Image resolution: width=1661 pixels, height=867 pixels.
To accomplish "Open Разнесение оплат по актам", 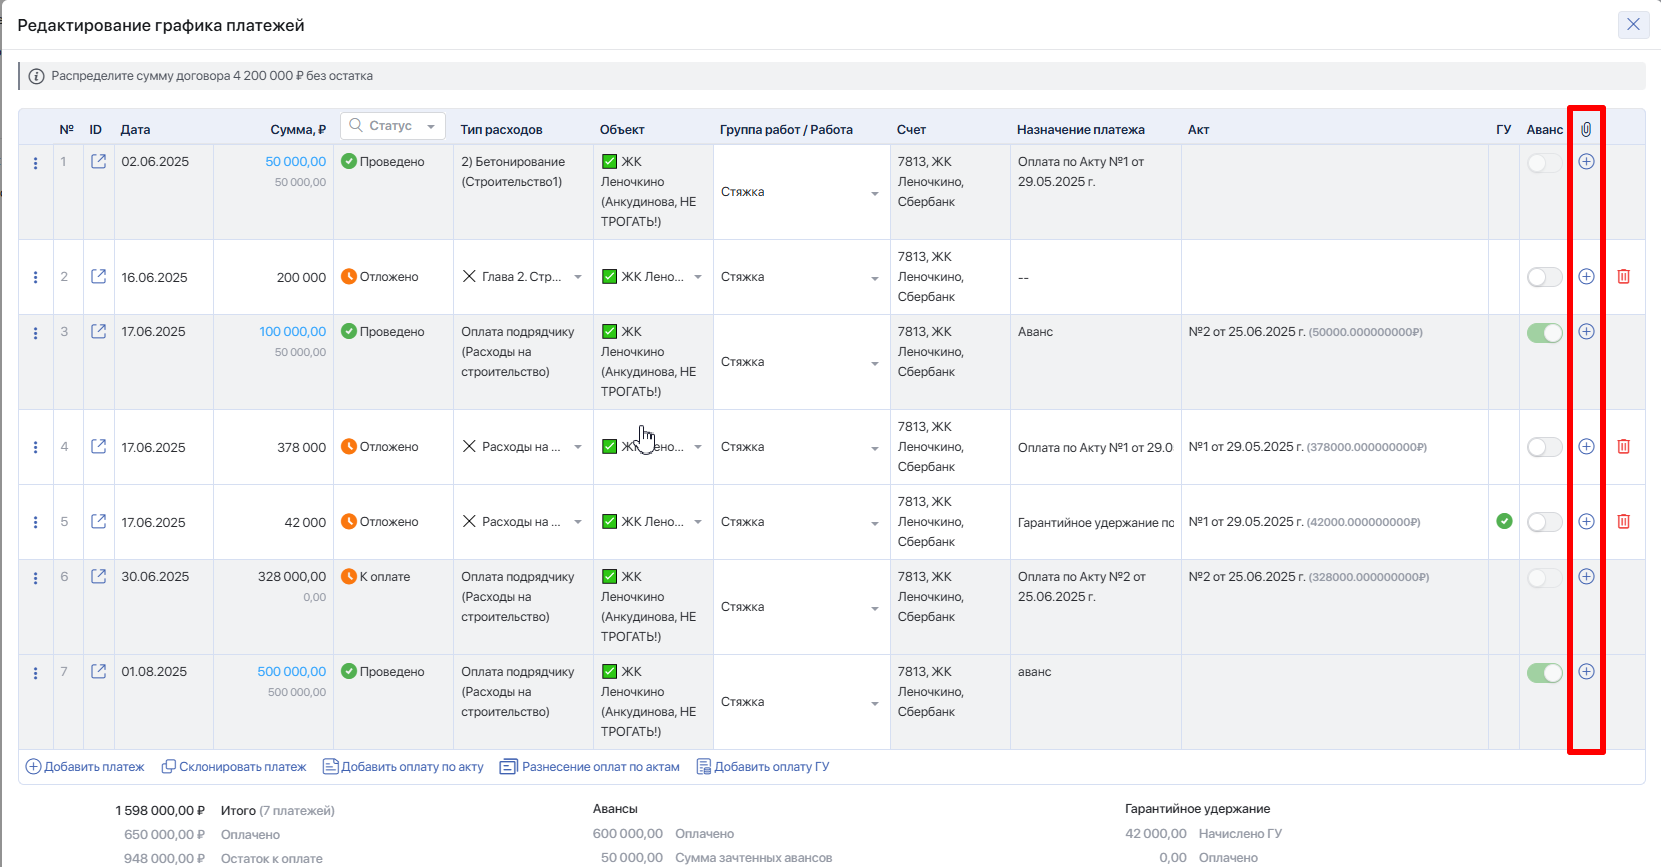I will point(590,767).
